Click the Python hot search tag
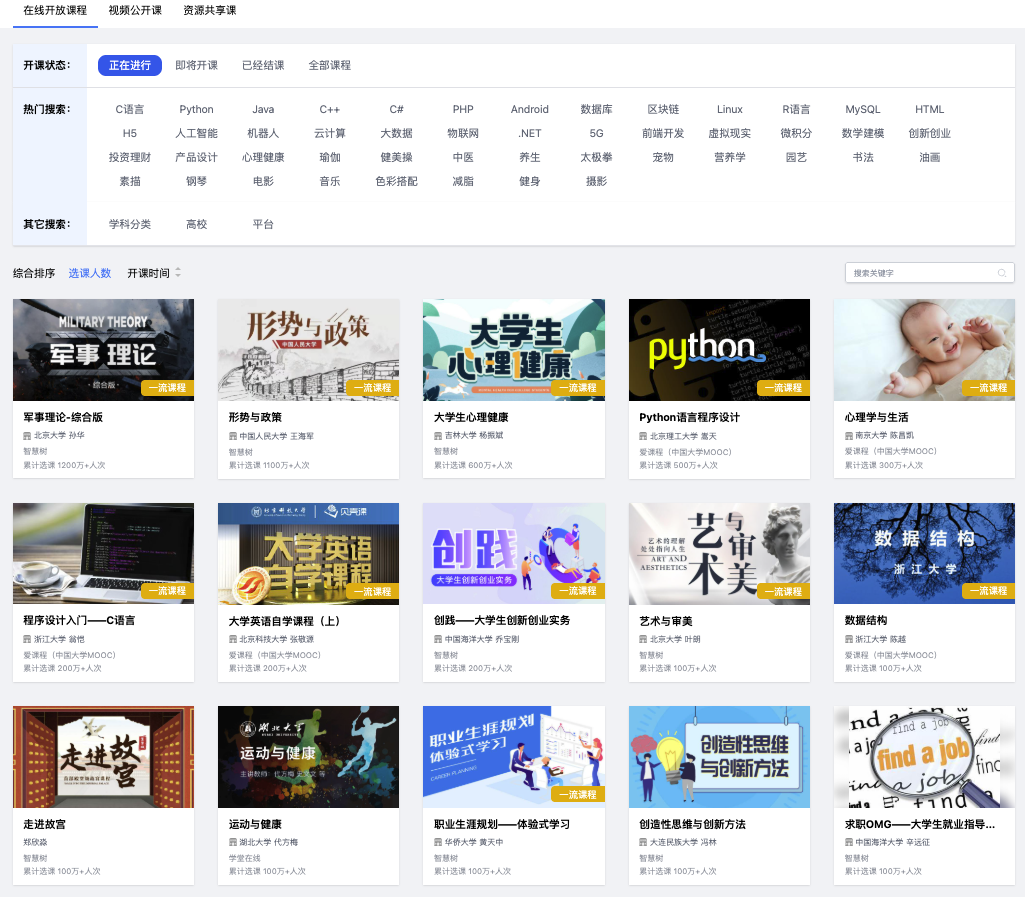The image size is (1025, 897). (197, 109)
